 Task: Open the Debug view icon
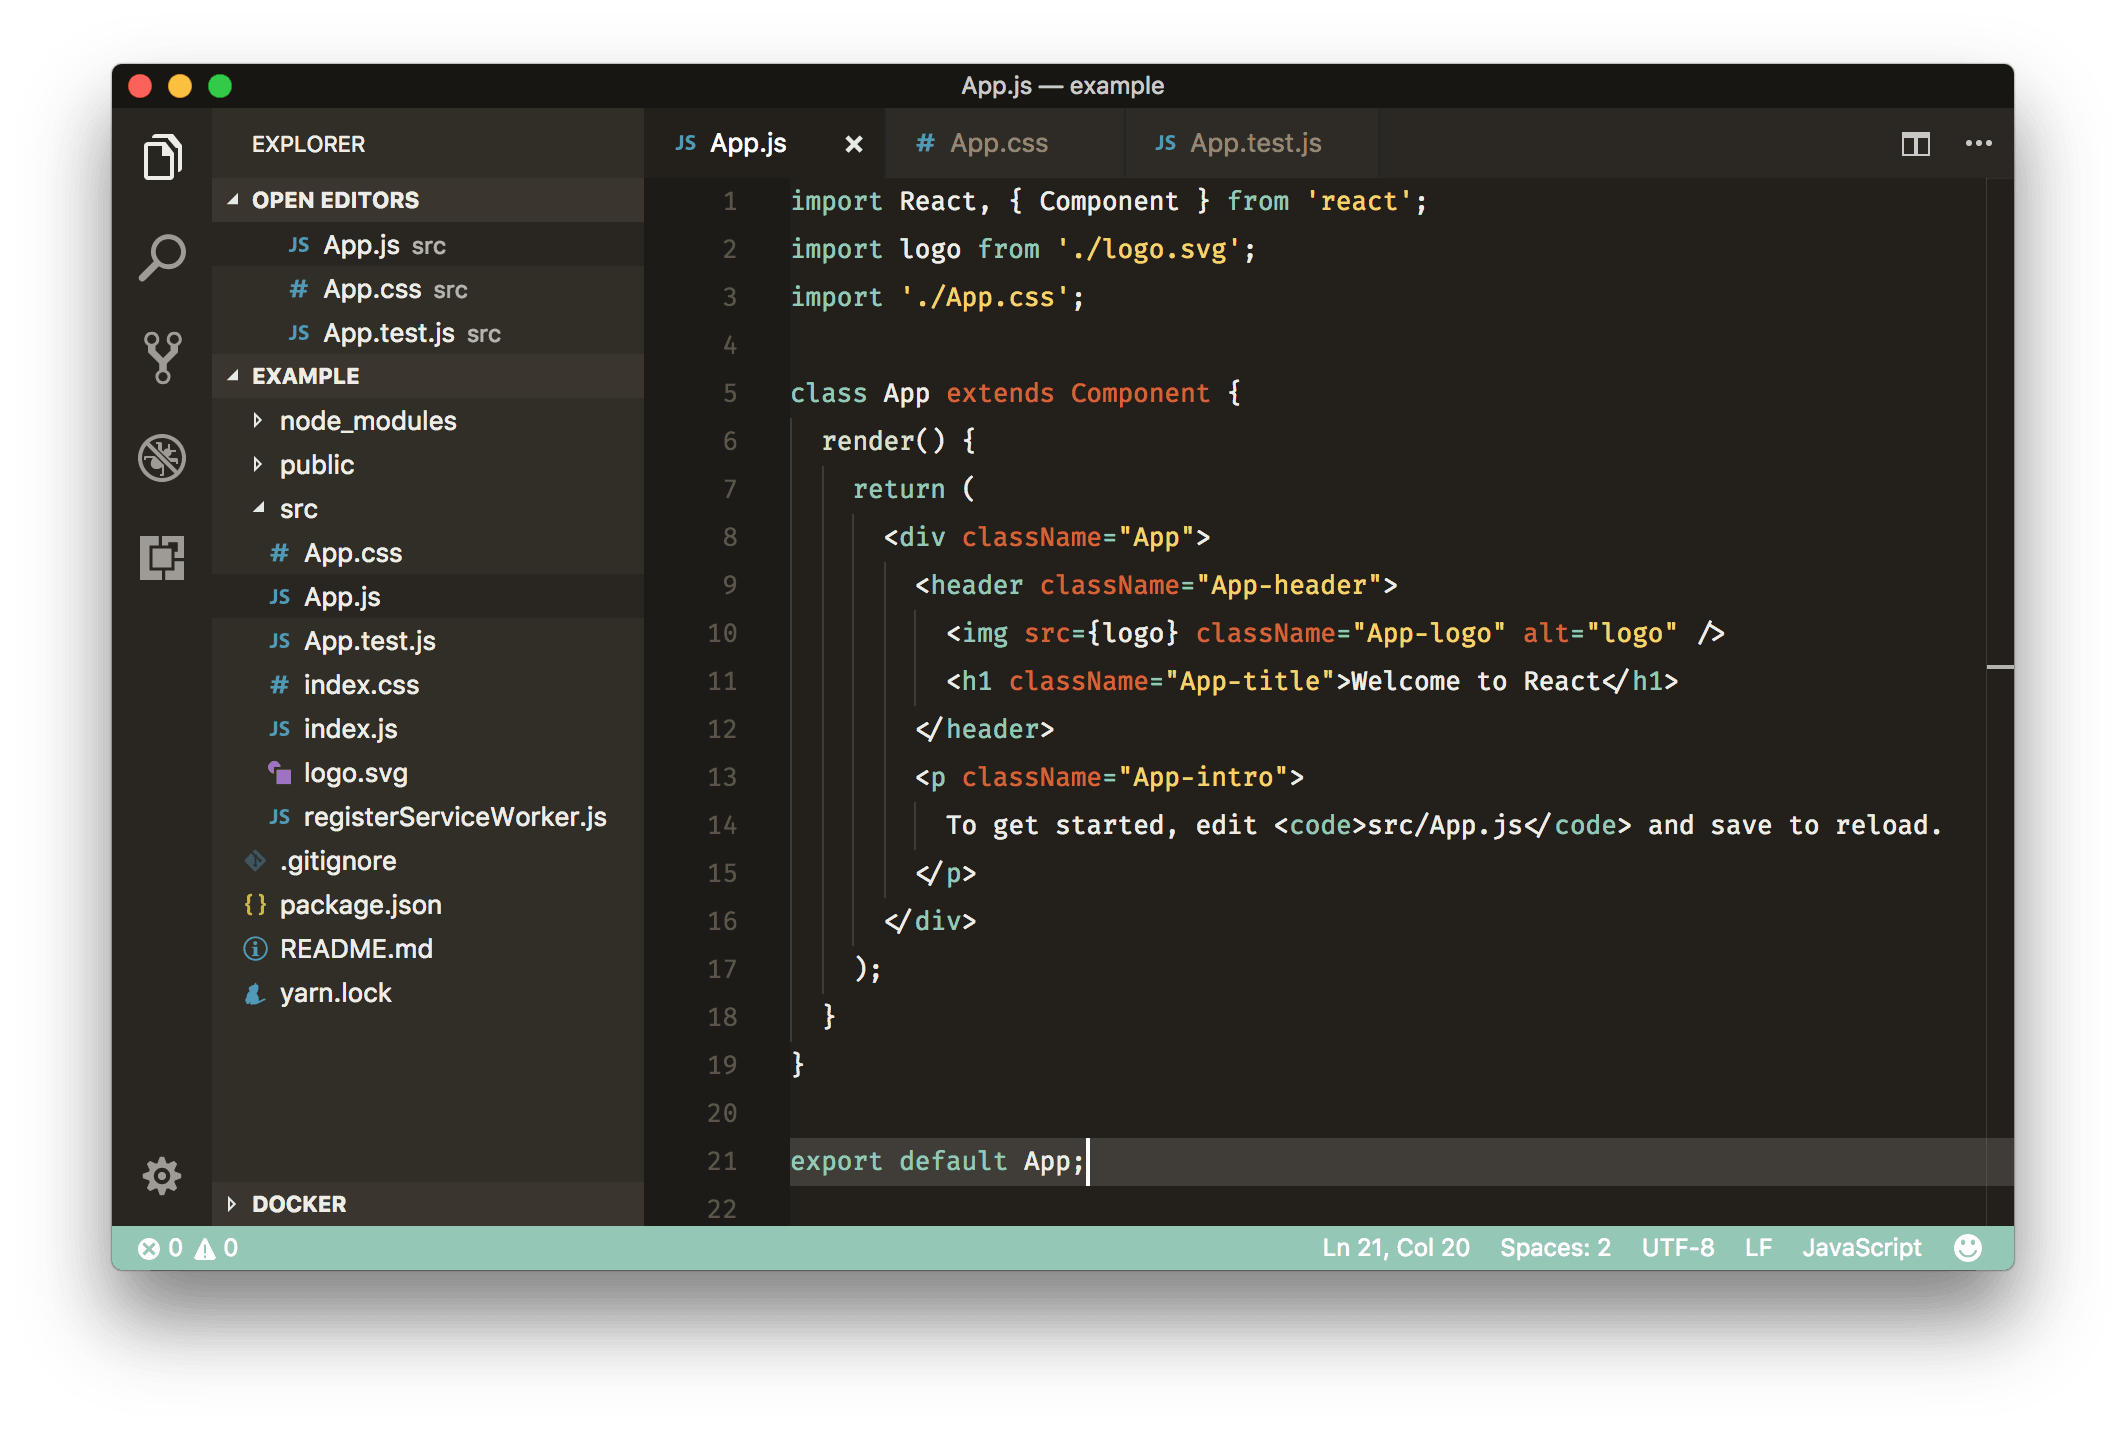pos(162,458)
